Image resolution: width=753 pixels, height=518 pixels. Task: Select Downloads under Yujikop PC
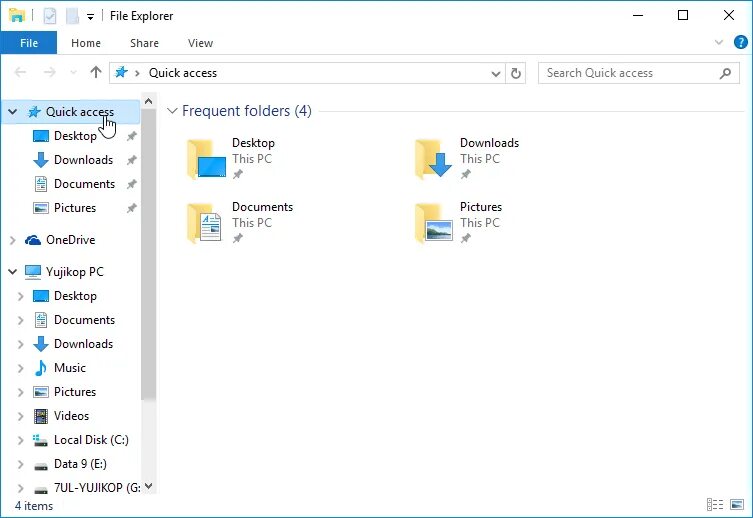pyautogui.click(x=84, y=344)
